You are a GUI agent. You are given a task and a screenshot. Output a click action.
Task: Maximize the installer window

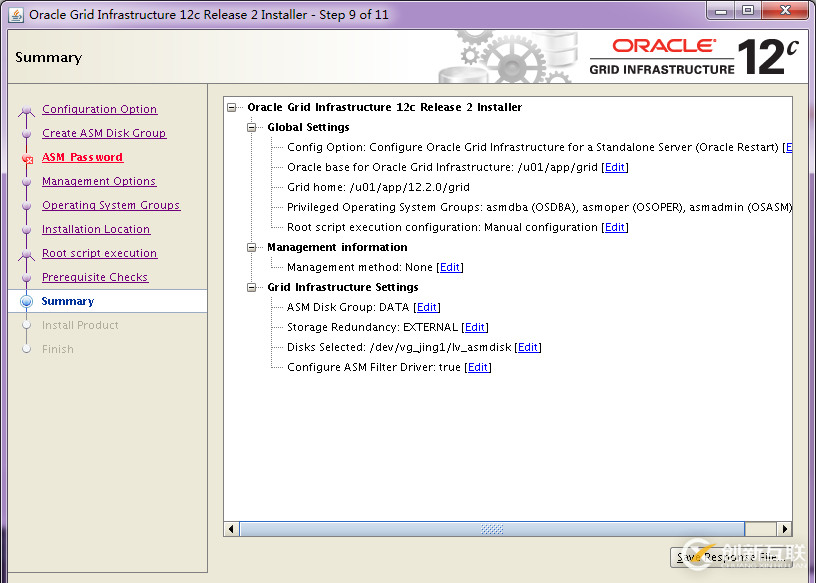point(748,11)
